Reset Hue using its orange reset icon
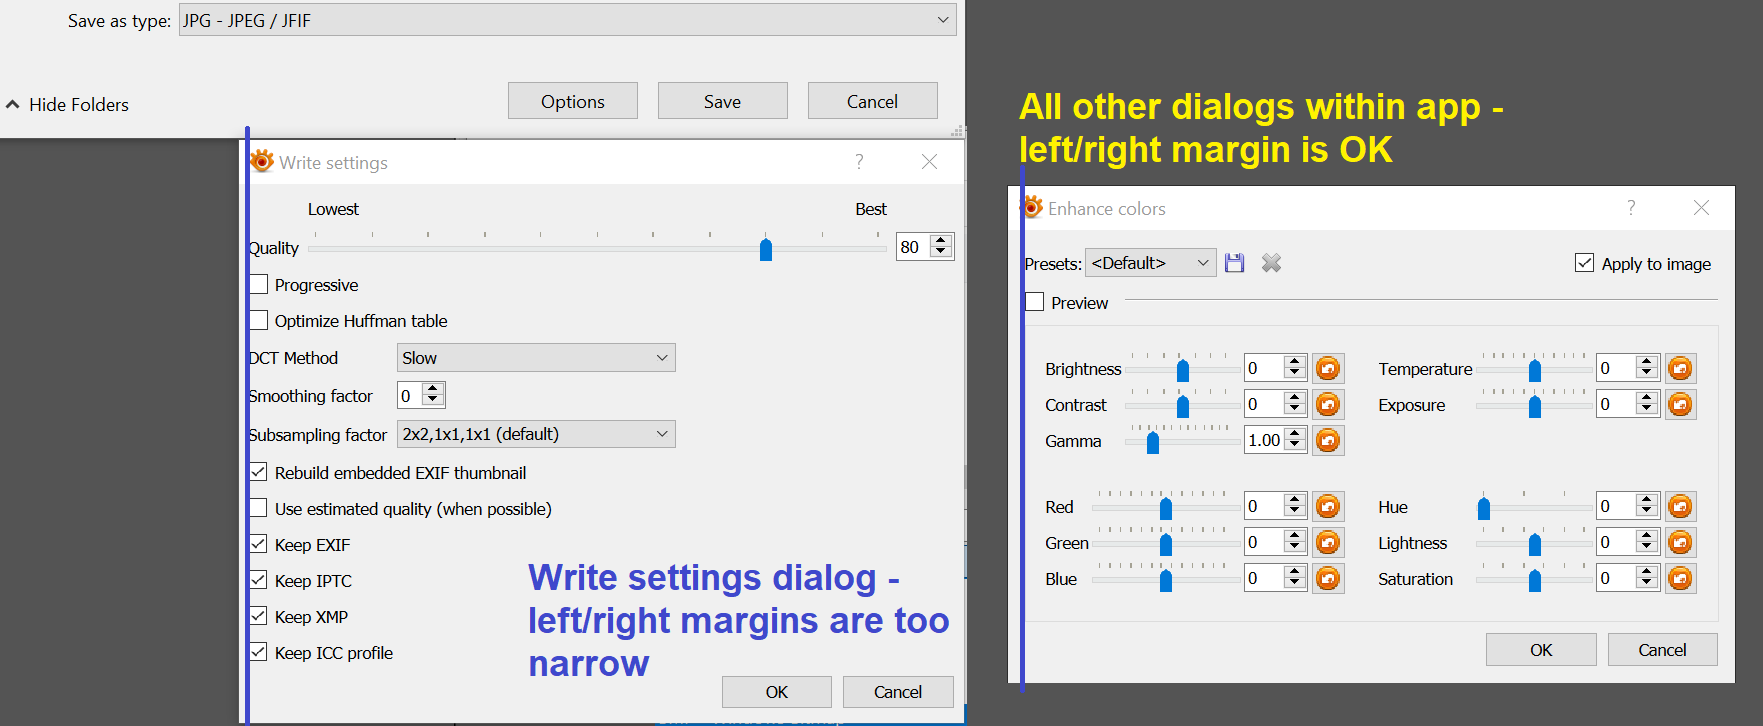This screenshot has width=1763, height=726. click(1680, 506)
